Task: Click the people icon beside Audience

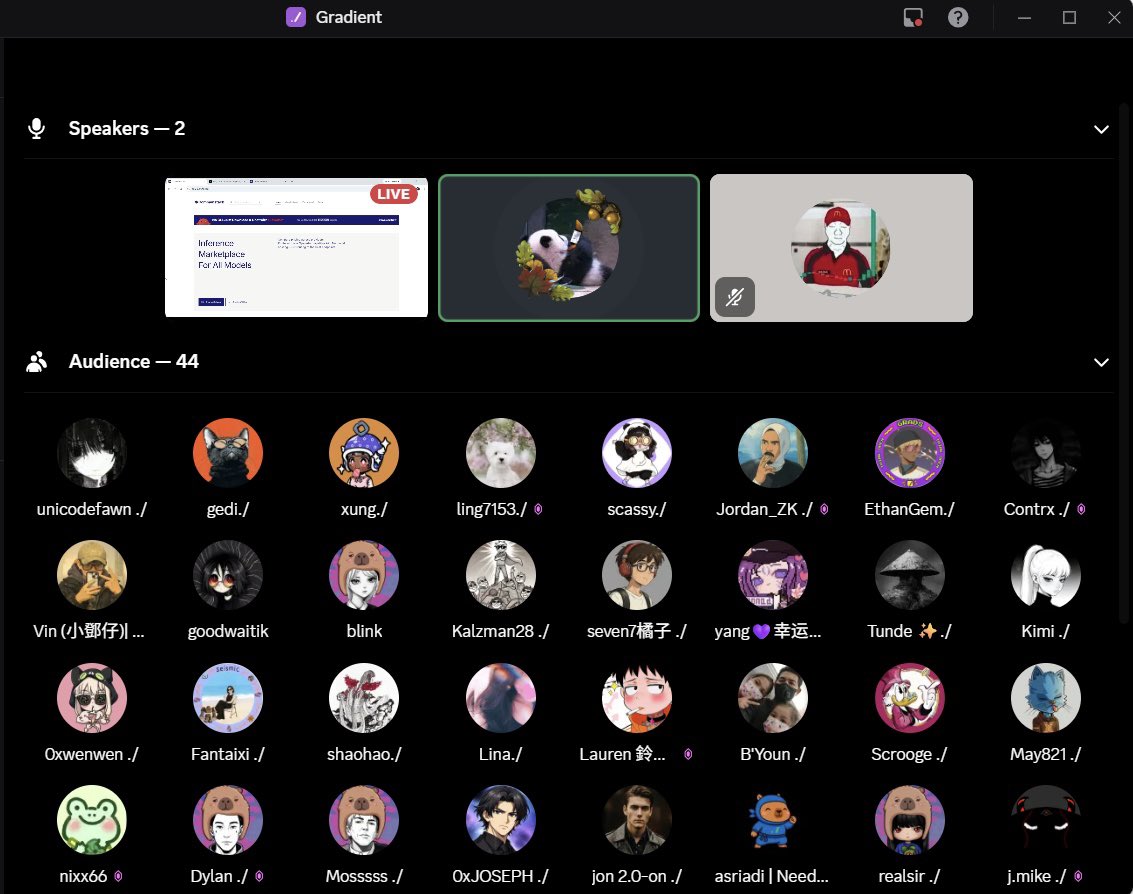Action: [36, 361]
